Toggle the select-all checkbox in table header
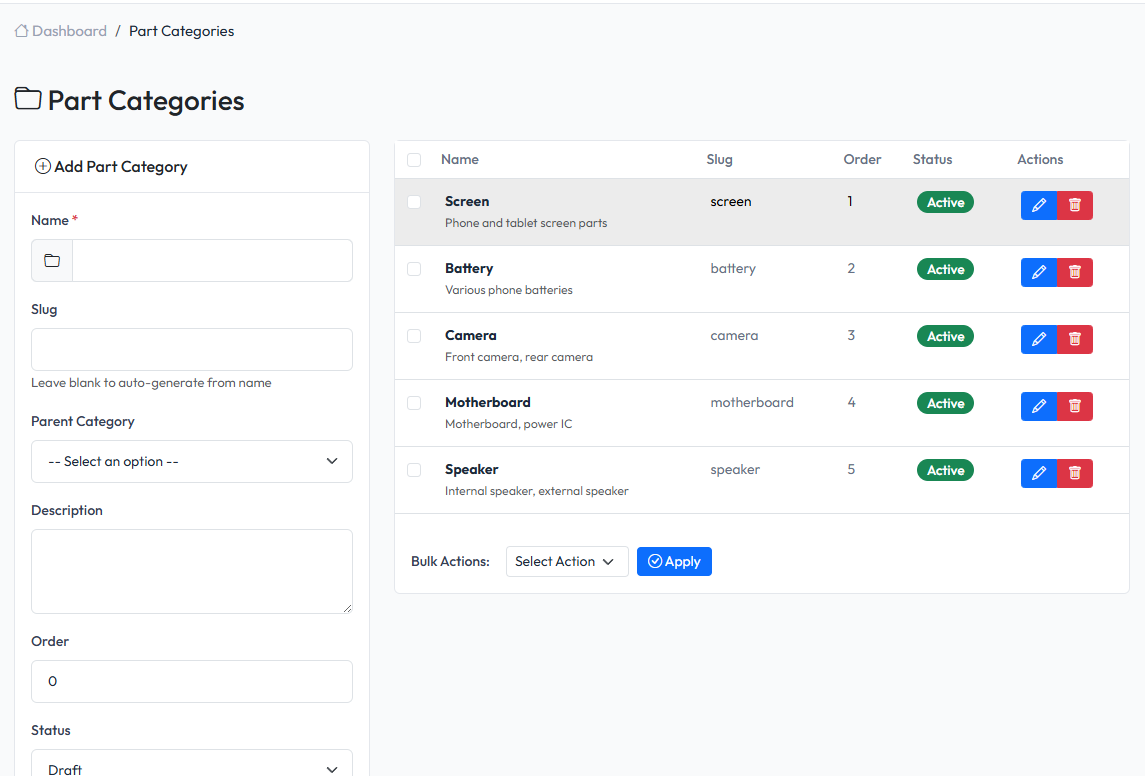This screenshot has width=1145, height=776. click(x=414, y=159)
